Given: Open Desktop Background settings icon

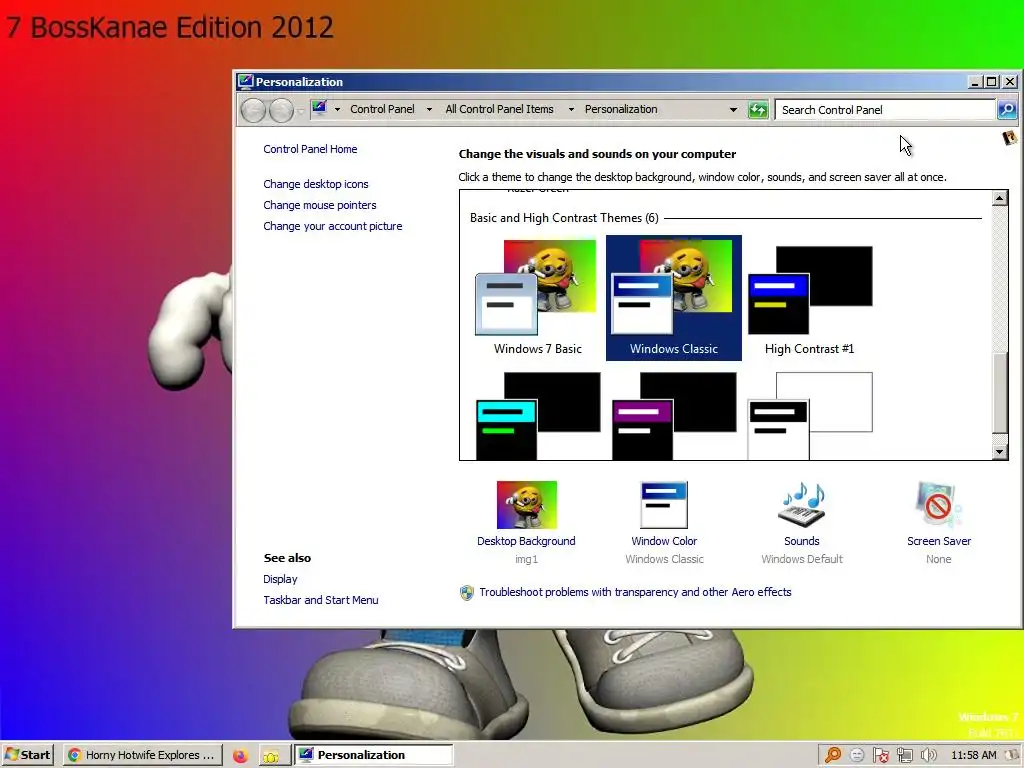Looking at the screenshot, I should click(526, 505).
